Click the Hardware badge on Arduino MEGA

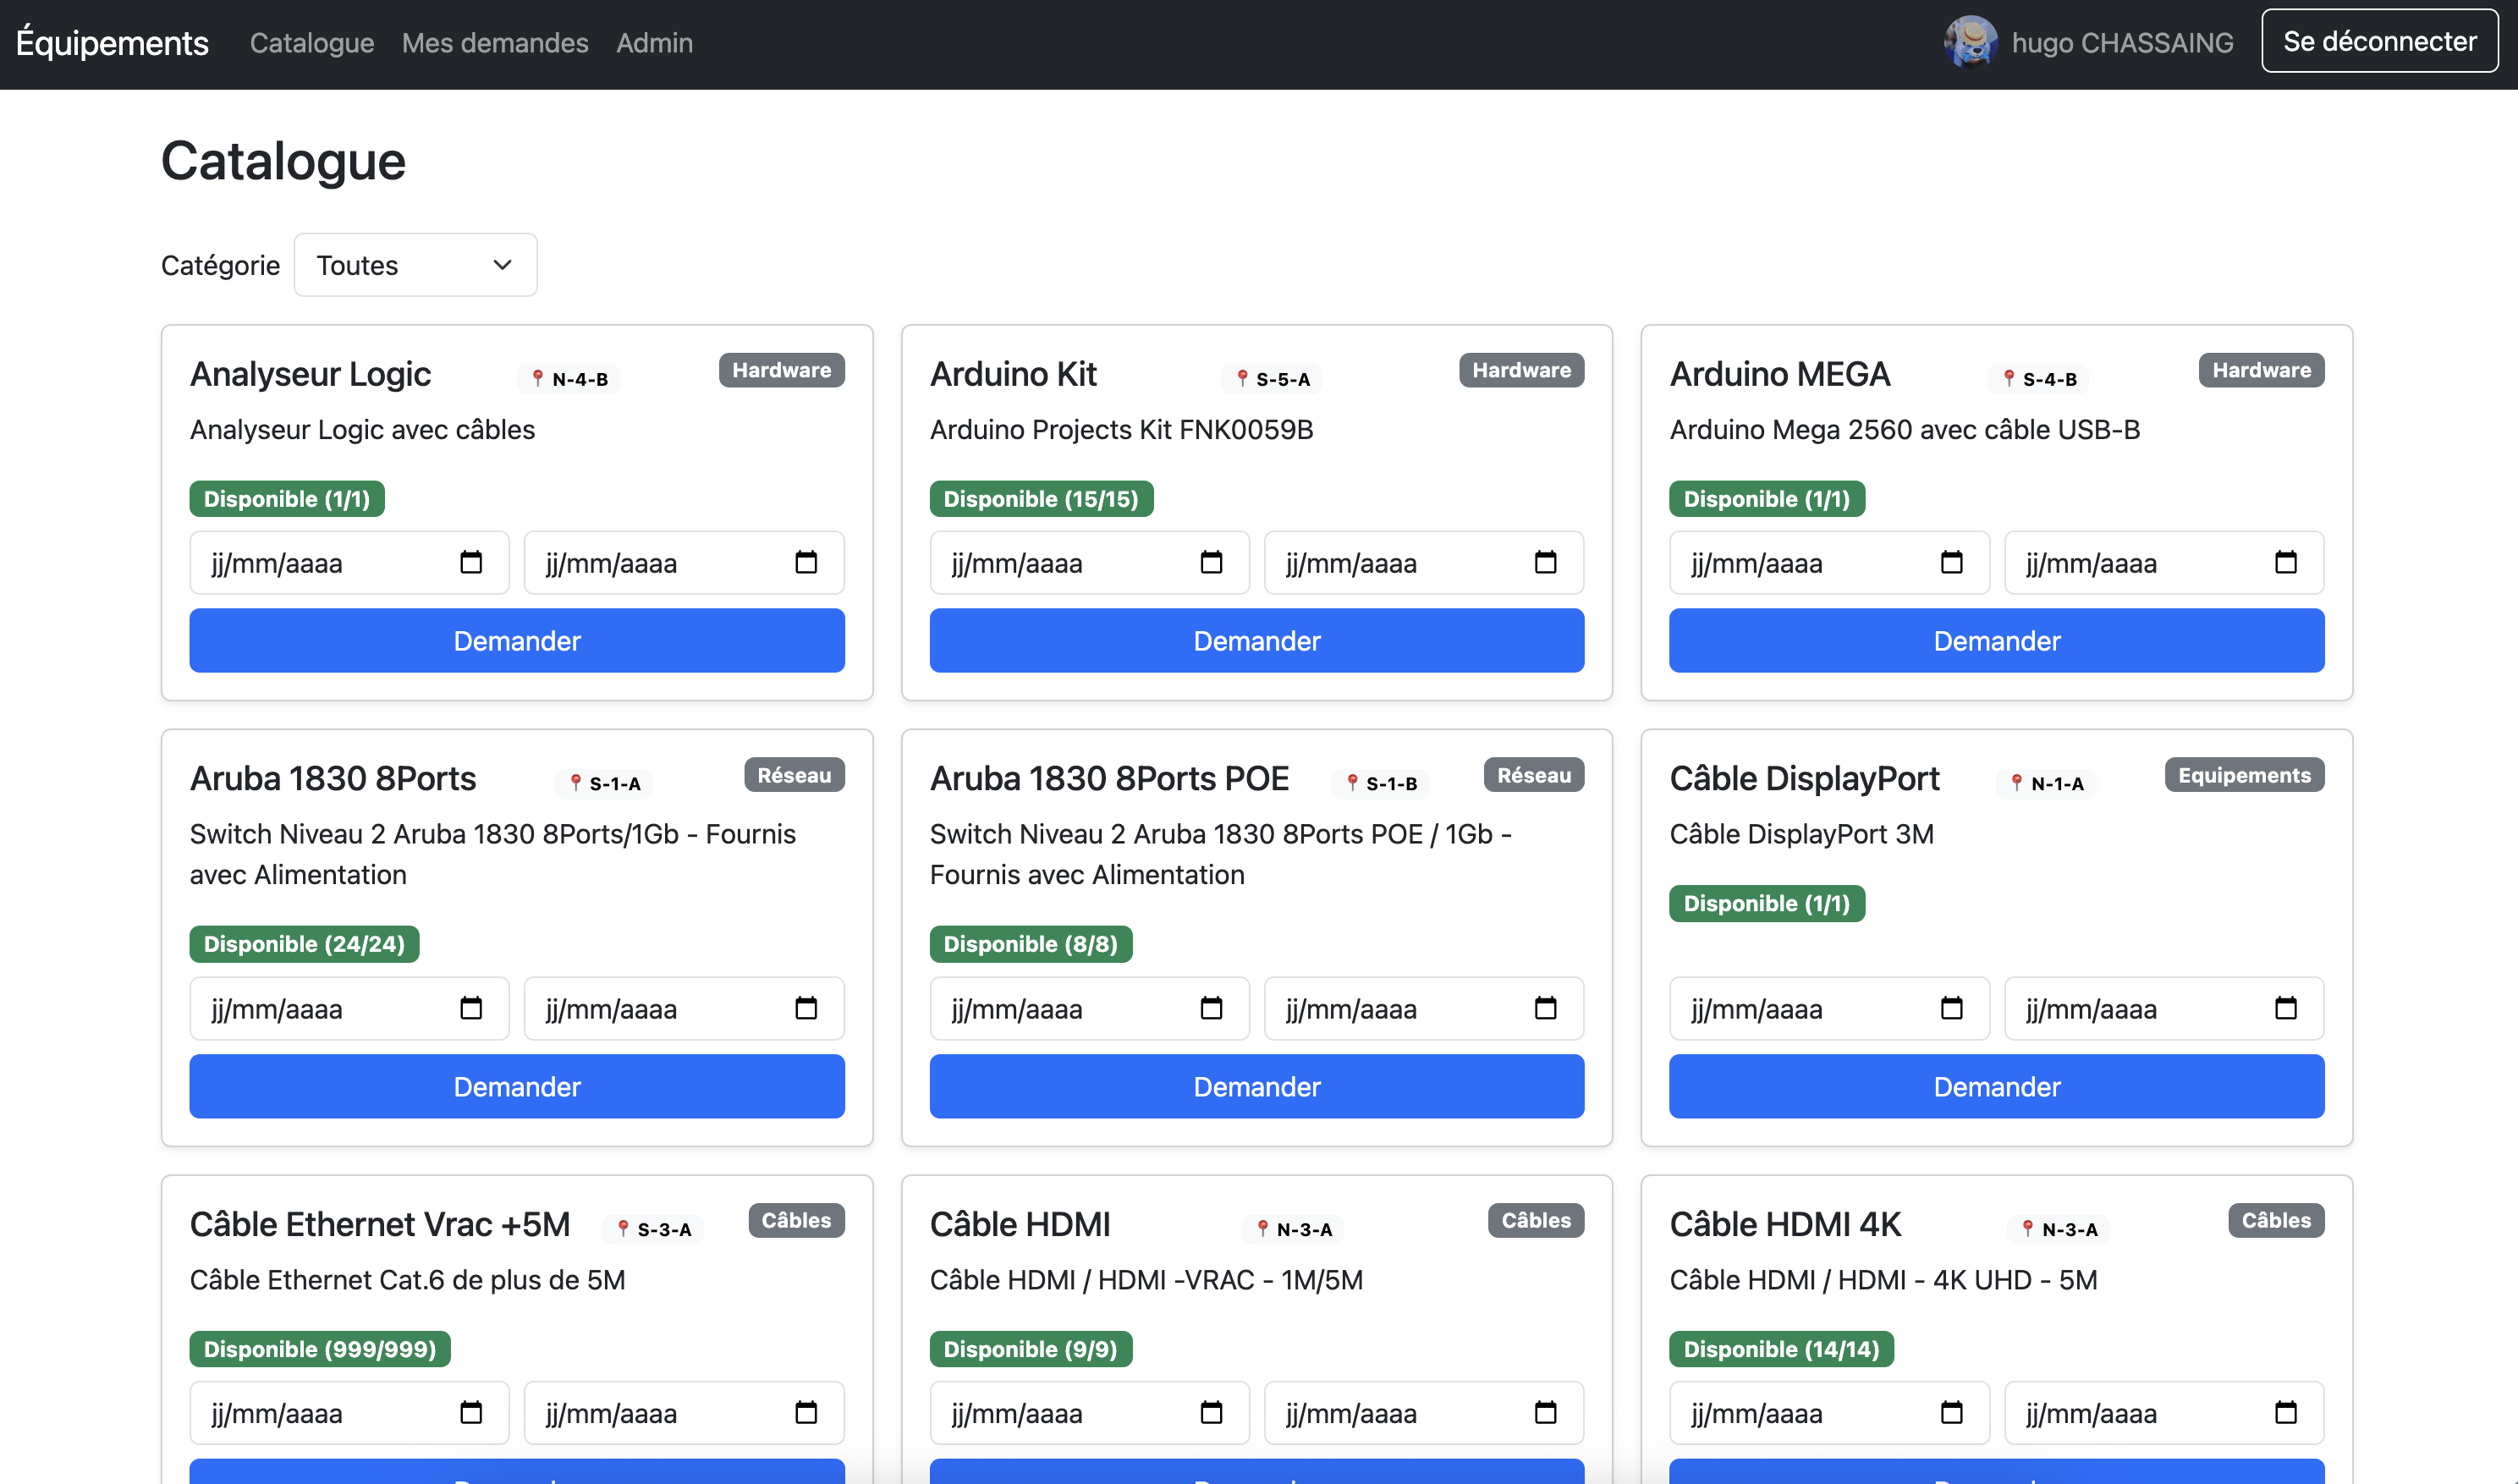coord(2260,370)
